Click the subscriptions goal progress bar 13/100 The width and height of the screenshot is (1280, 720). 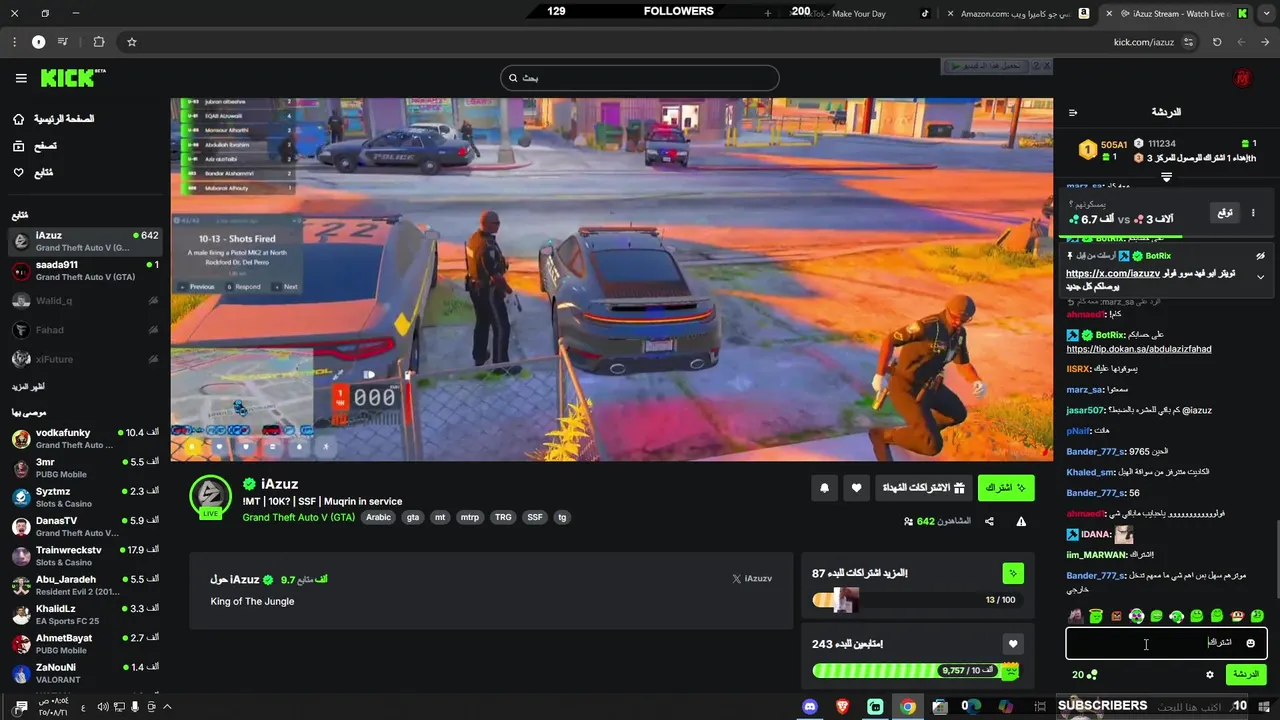(918, 600)
